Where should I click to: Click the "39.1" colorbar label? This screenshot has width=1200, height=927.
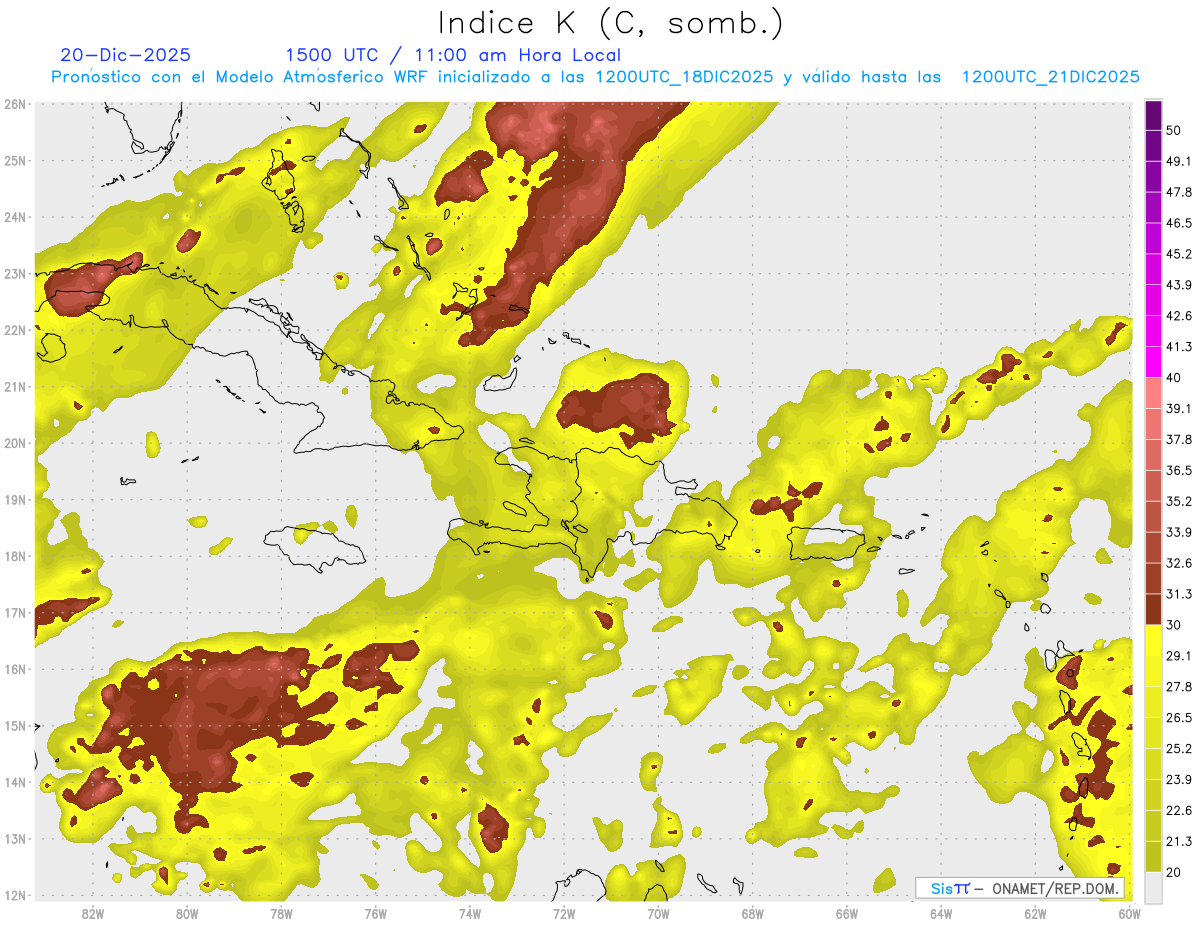click(x=1178, y=408)
